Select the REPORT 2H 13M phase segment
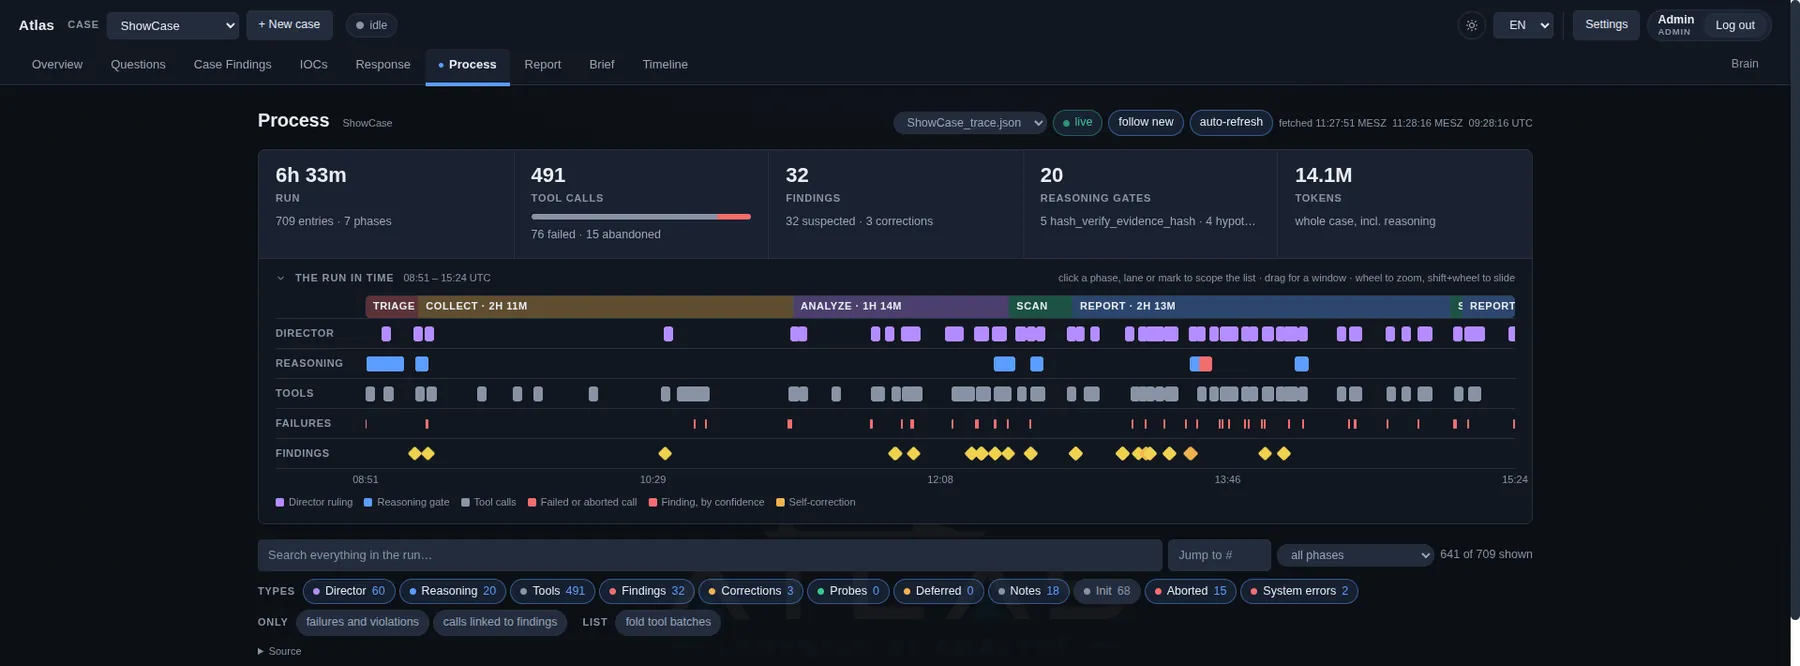 click(1261, 306)
